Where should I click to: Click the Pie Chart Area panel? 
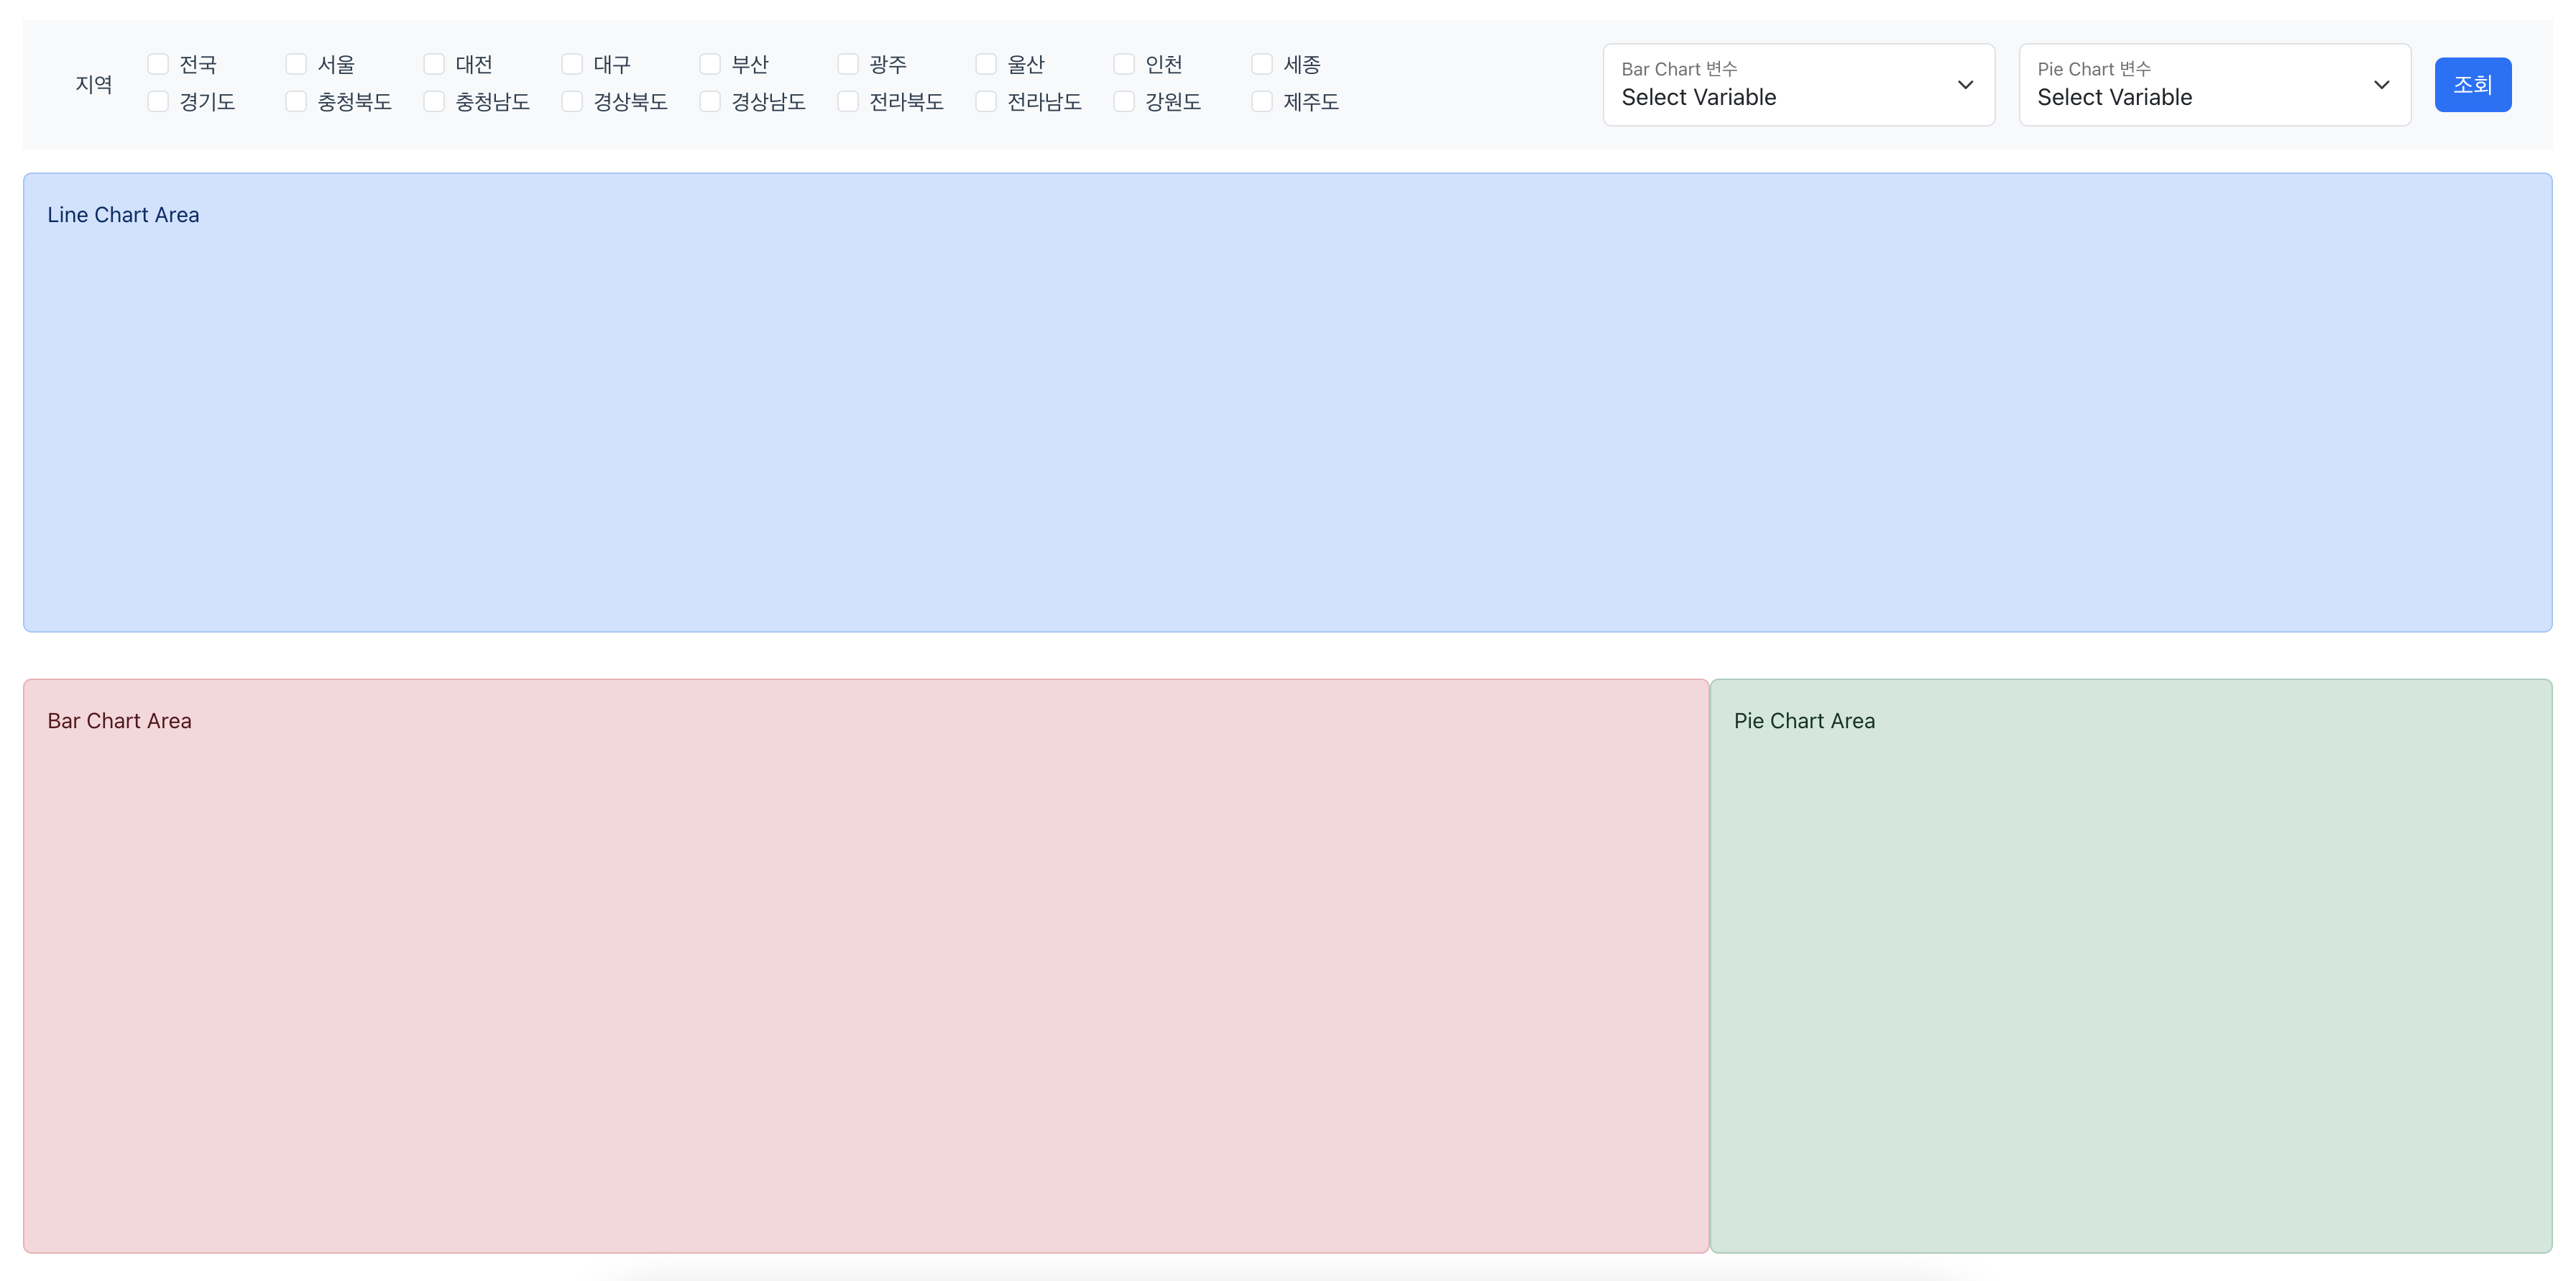[x=2130, y=965]
